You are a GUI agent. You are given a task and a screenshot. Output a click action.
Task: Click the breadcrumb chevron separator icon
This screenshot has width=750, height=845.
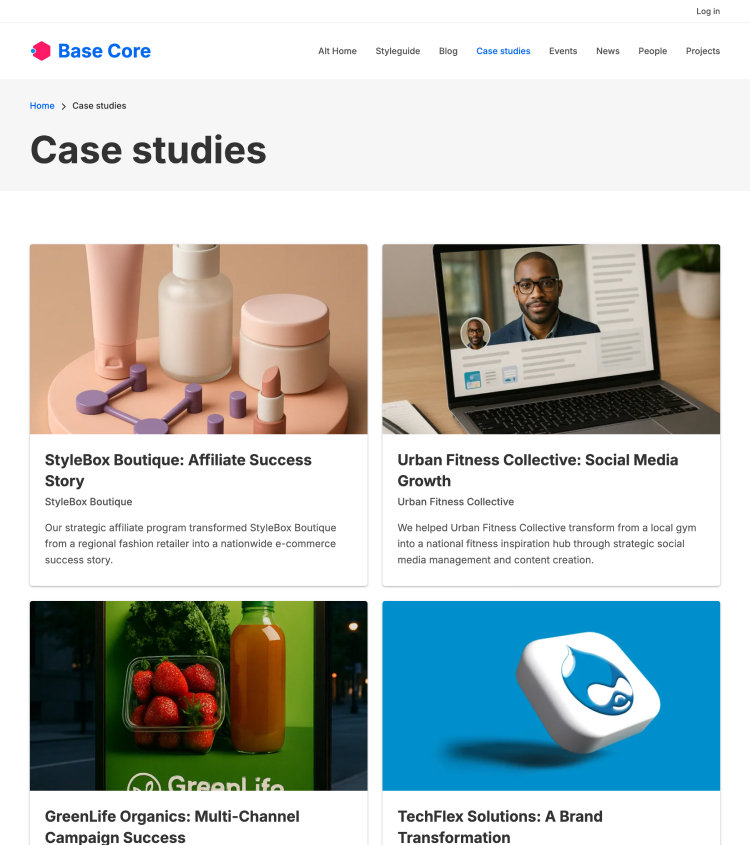point(64,106)
